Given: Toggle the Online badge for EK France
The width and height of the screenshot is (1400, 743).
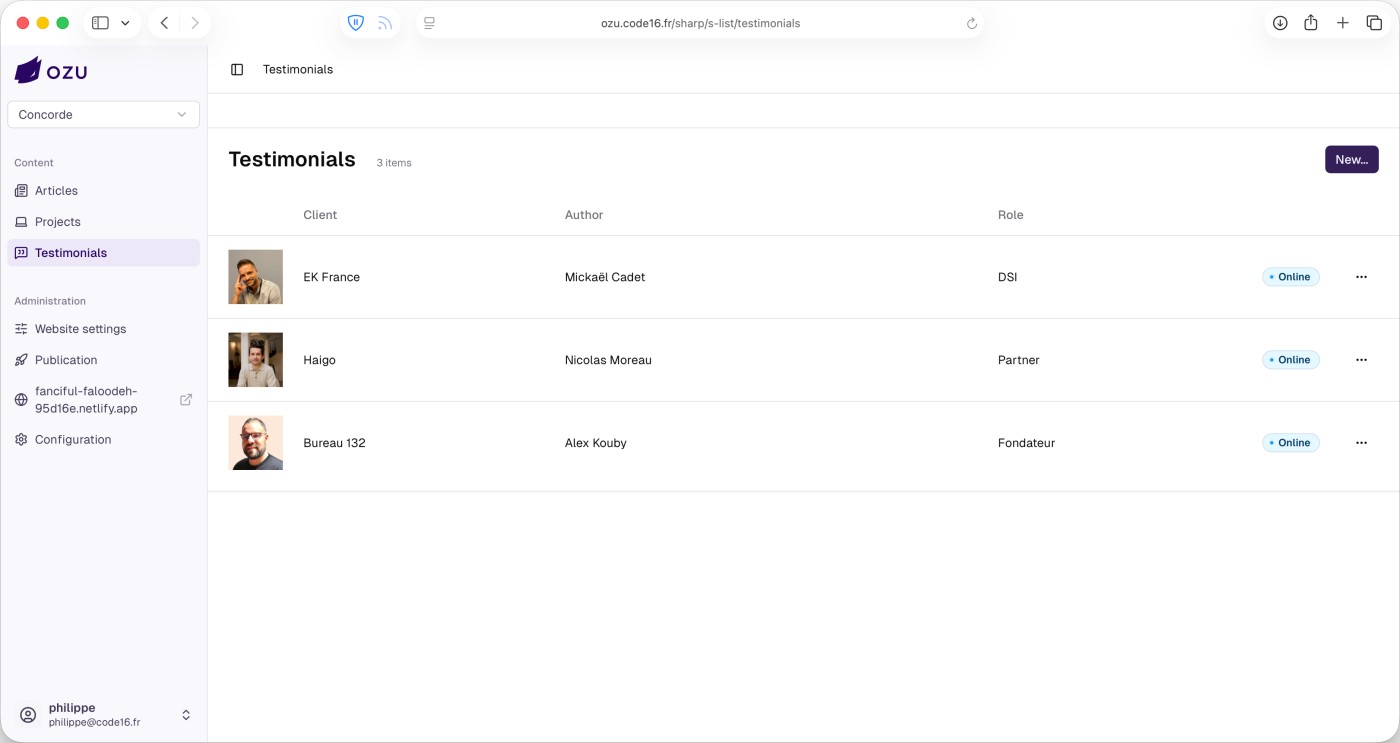Looking at the screenshot, I should 1290,276.
